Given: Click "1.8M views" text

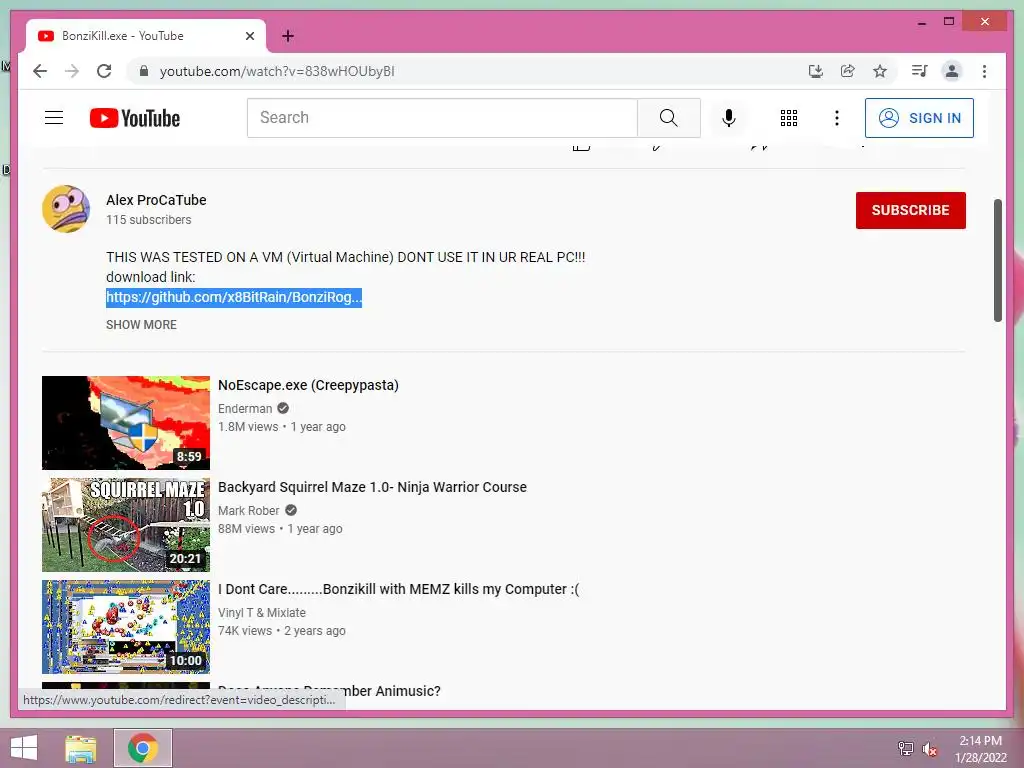Looking at the screenshot, I should point(248,426).
